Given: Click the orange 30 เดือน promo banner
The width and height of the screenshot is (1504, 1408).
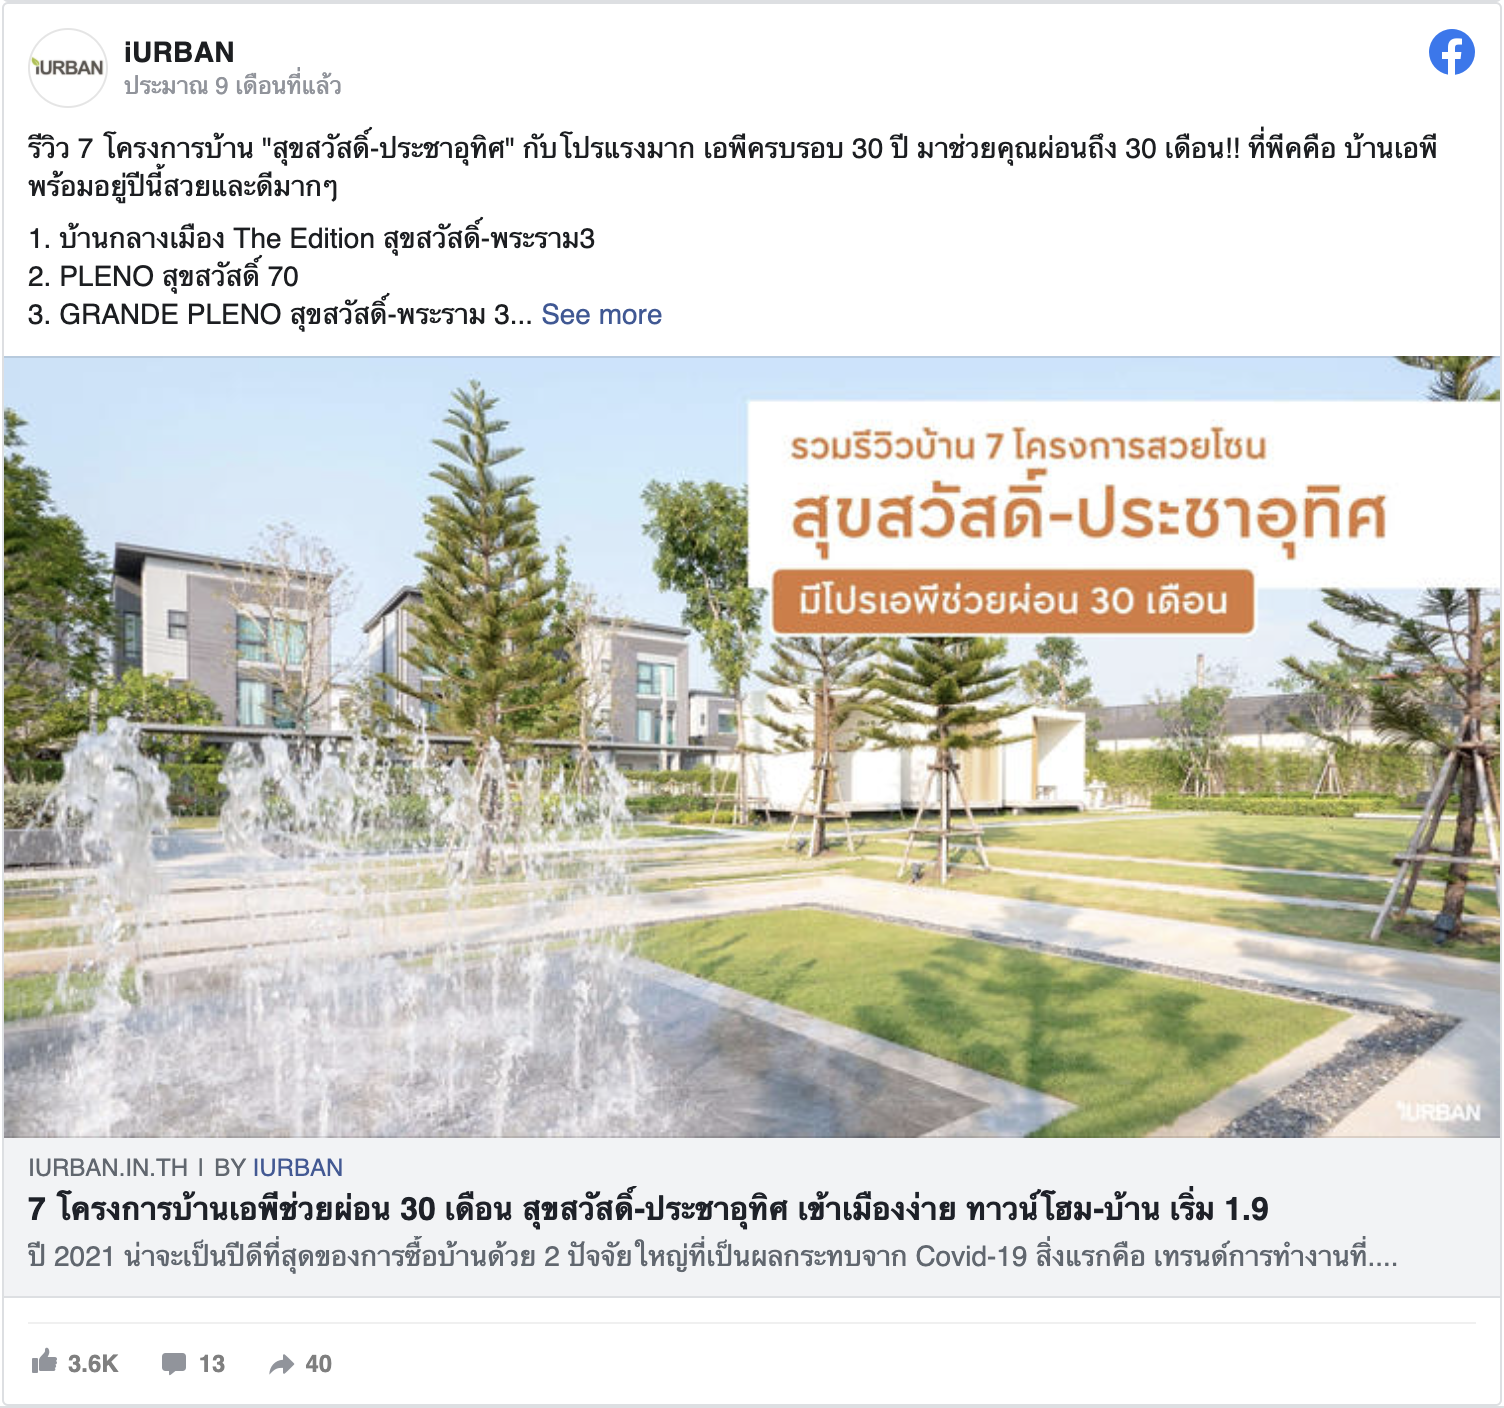Looking at the screenshot, I should [x=1012, y=601].
